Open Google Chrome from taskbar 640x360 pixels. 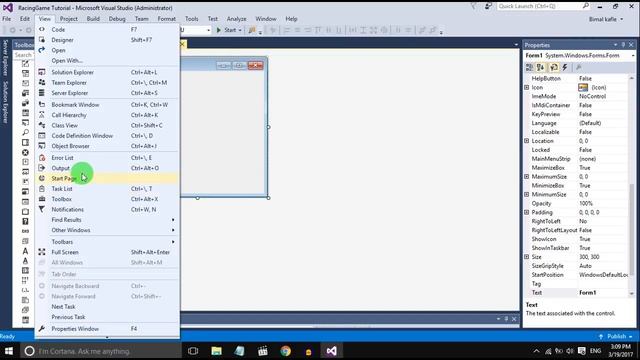(x=285, y=351)
